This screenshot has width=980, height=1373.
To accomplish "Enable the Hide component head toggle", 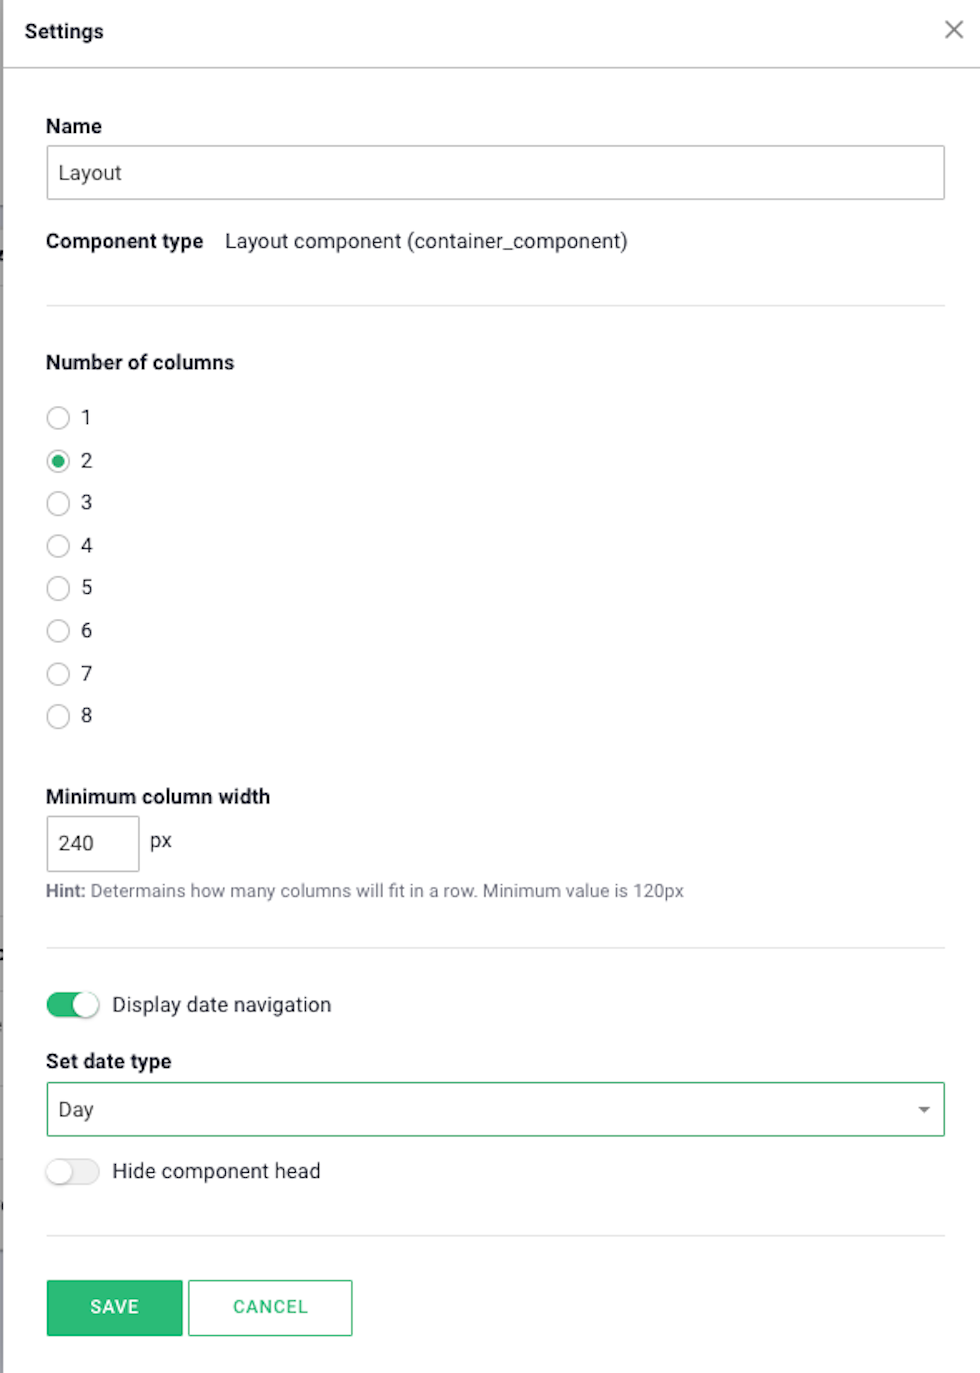I will [73, 1171].
